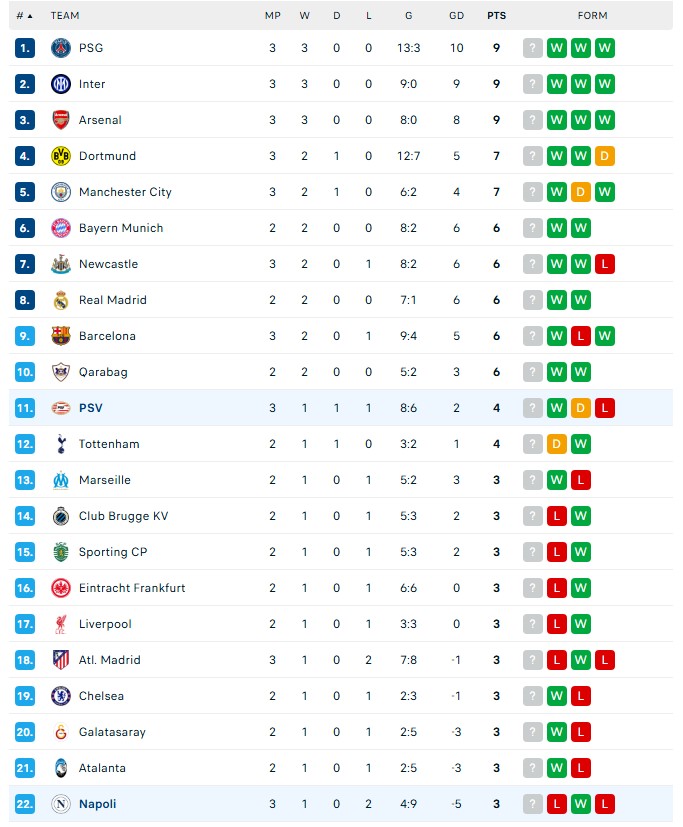Click the Galatasaray club crest icon
The width and height of the screenshot is (683, 827).
61,732
